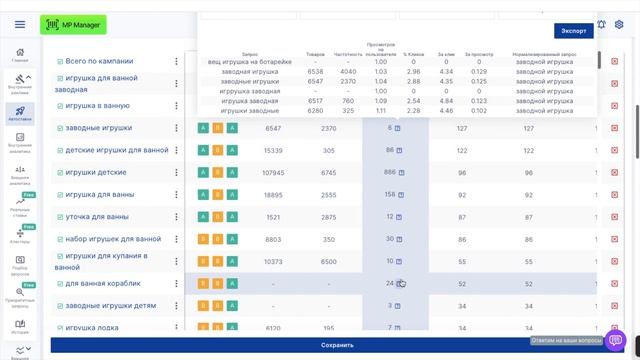Image resolution: width=640 pixels, height=360 pixels.
Task: Click the Сохранить button
Action: click(337, 345)
